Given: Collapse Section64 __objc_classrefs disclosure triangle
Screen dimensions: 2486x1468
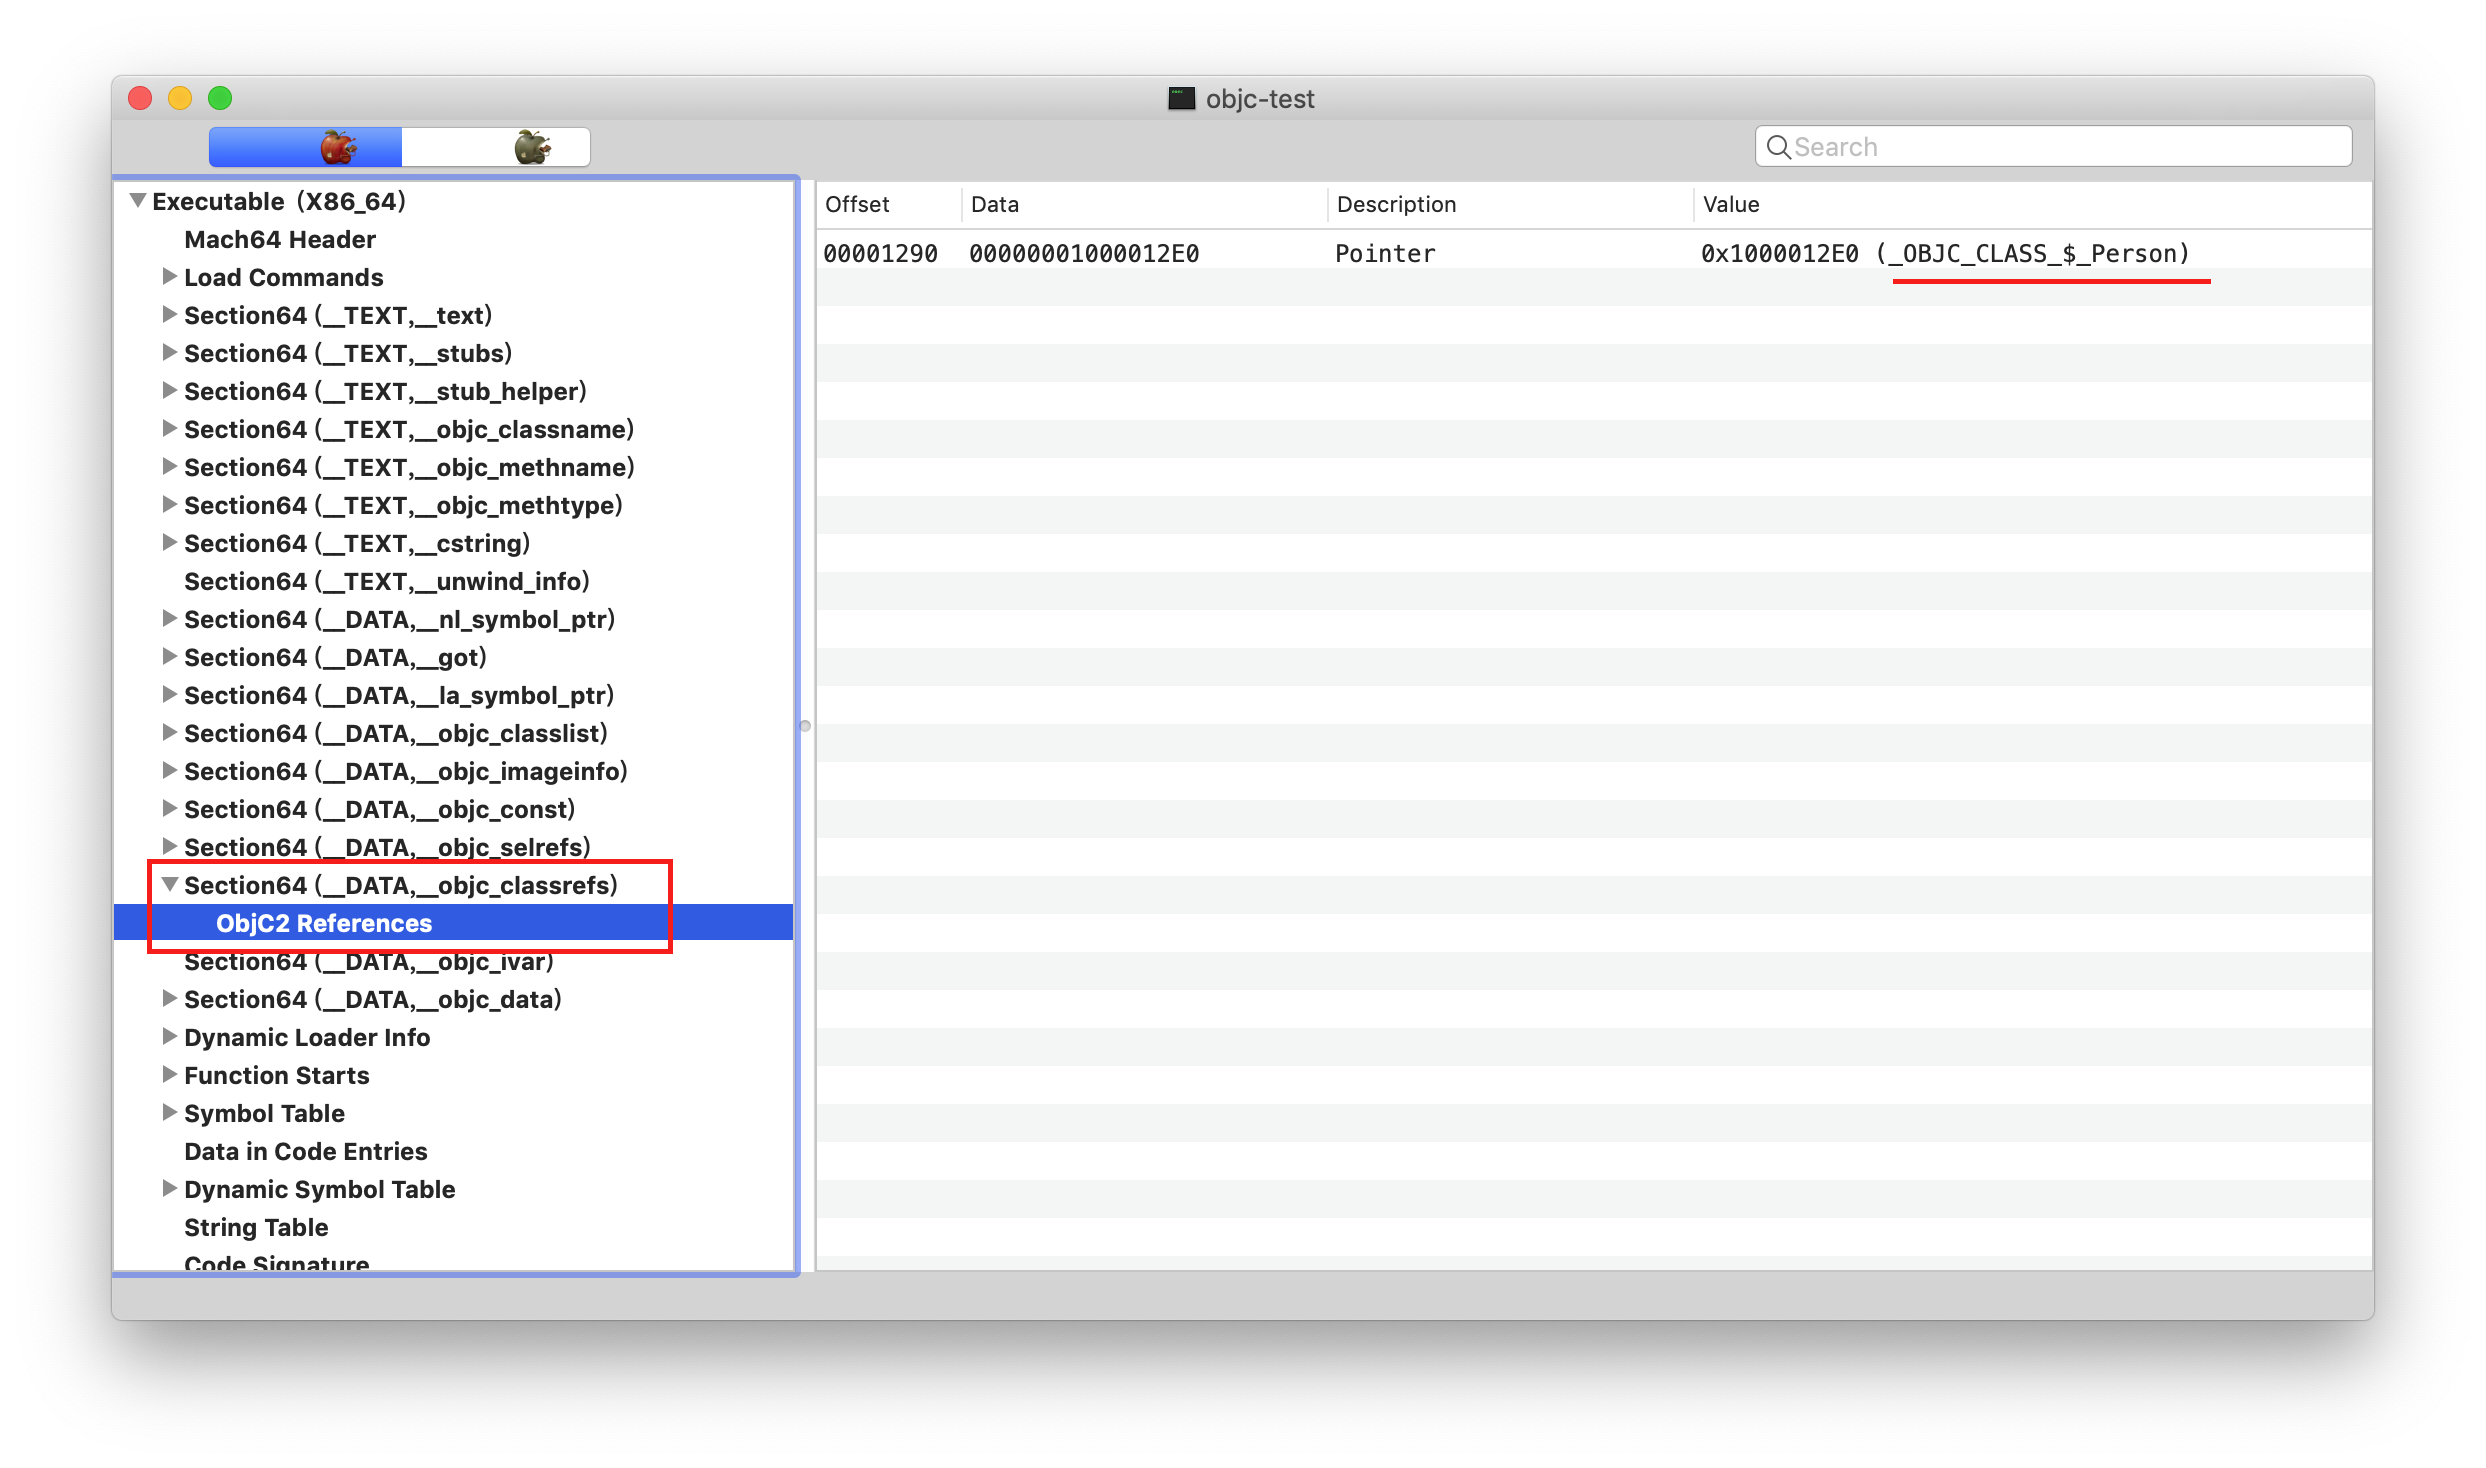Looking at the screenshot, I should tap(170, 884).
